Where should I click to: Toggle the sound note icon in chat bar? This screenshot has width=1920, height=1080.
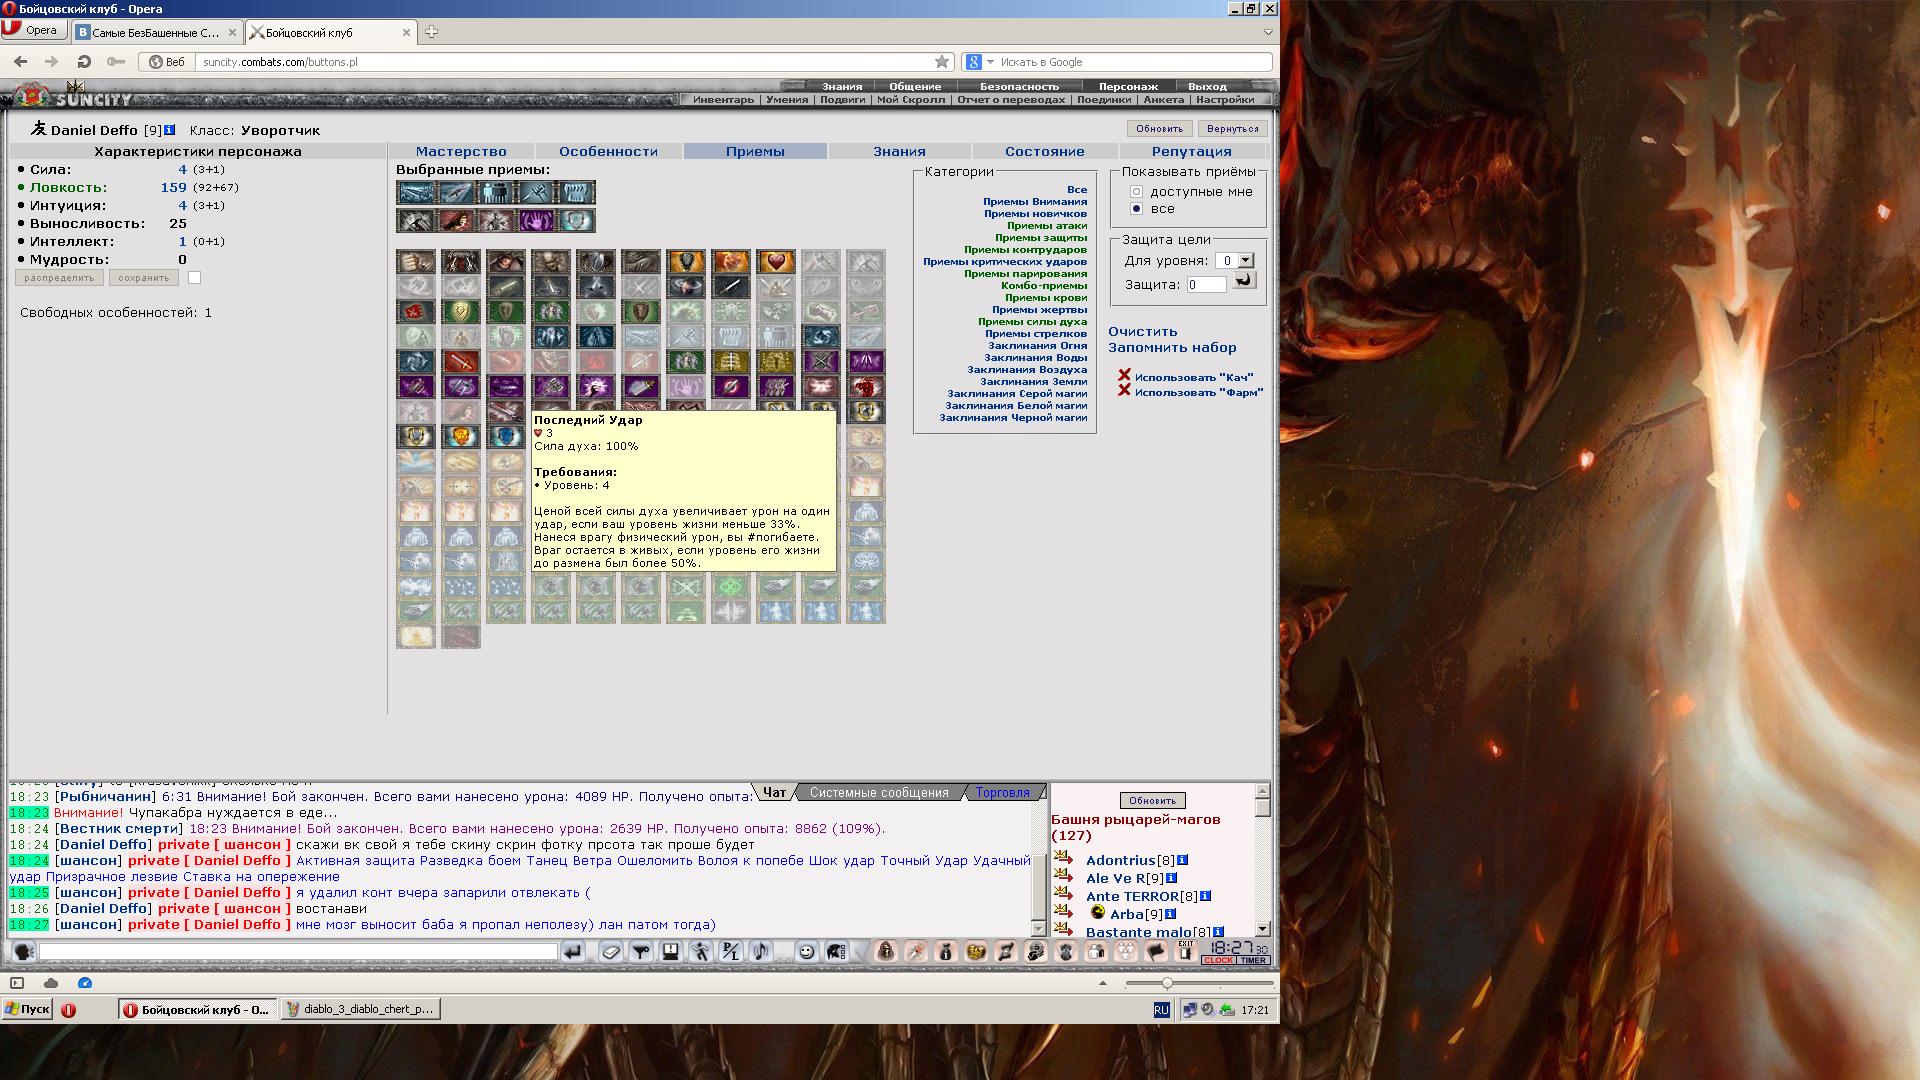tap(761, 952)
